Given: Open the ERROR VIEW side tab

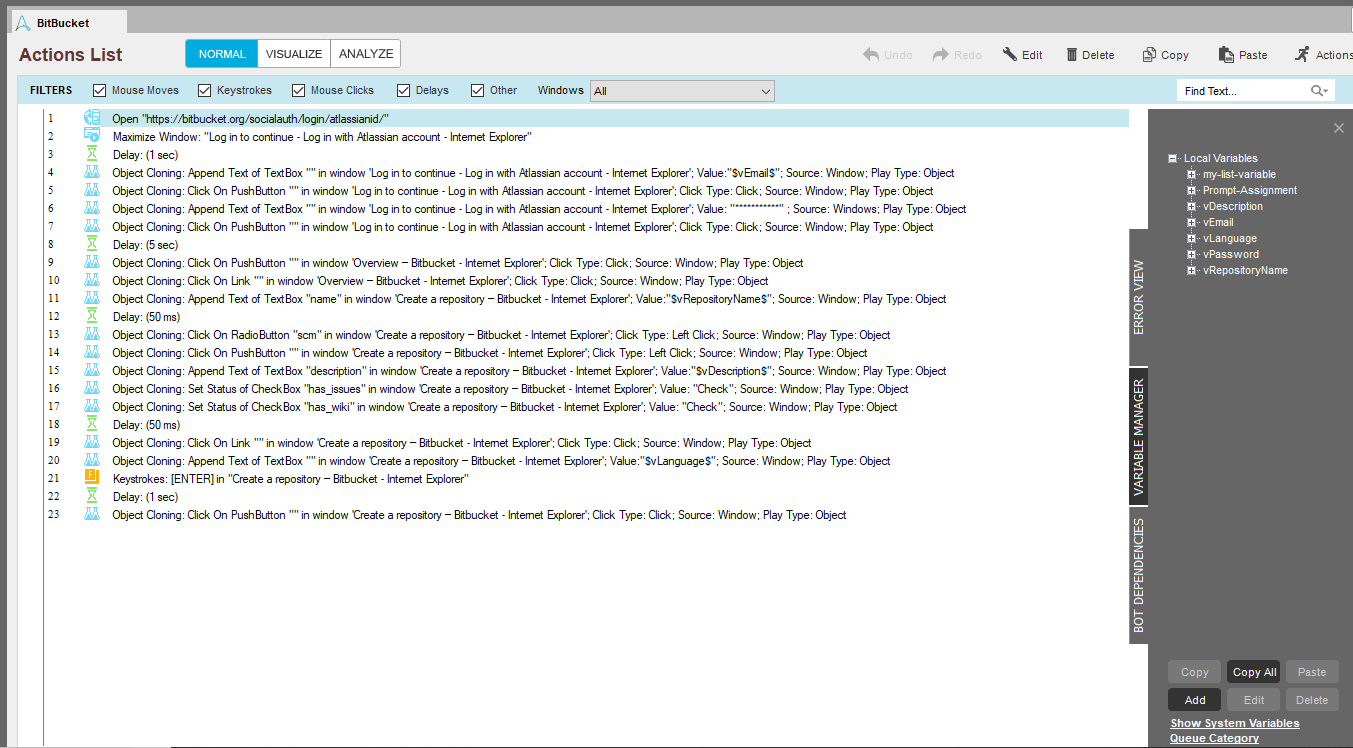Looking at the screenshot, I should (1139, 297).
